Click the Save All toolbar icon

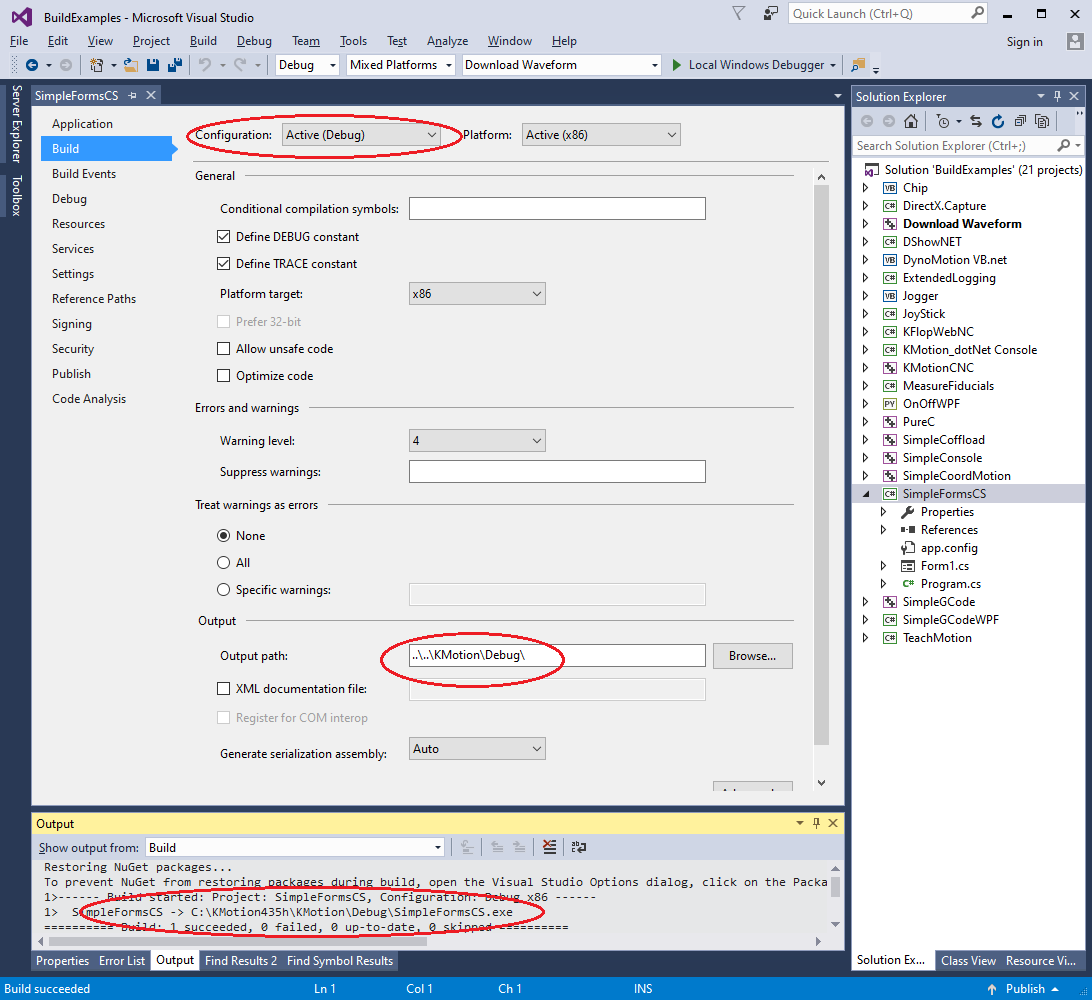pos(175,65)
